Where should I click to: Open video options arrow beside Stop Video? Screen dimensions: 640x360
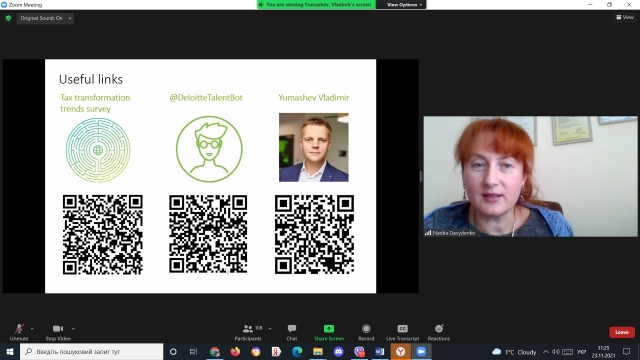pos(73,329)
